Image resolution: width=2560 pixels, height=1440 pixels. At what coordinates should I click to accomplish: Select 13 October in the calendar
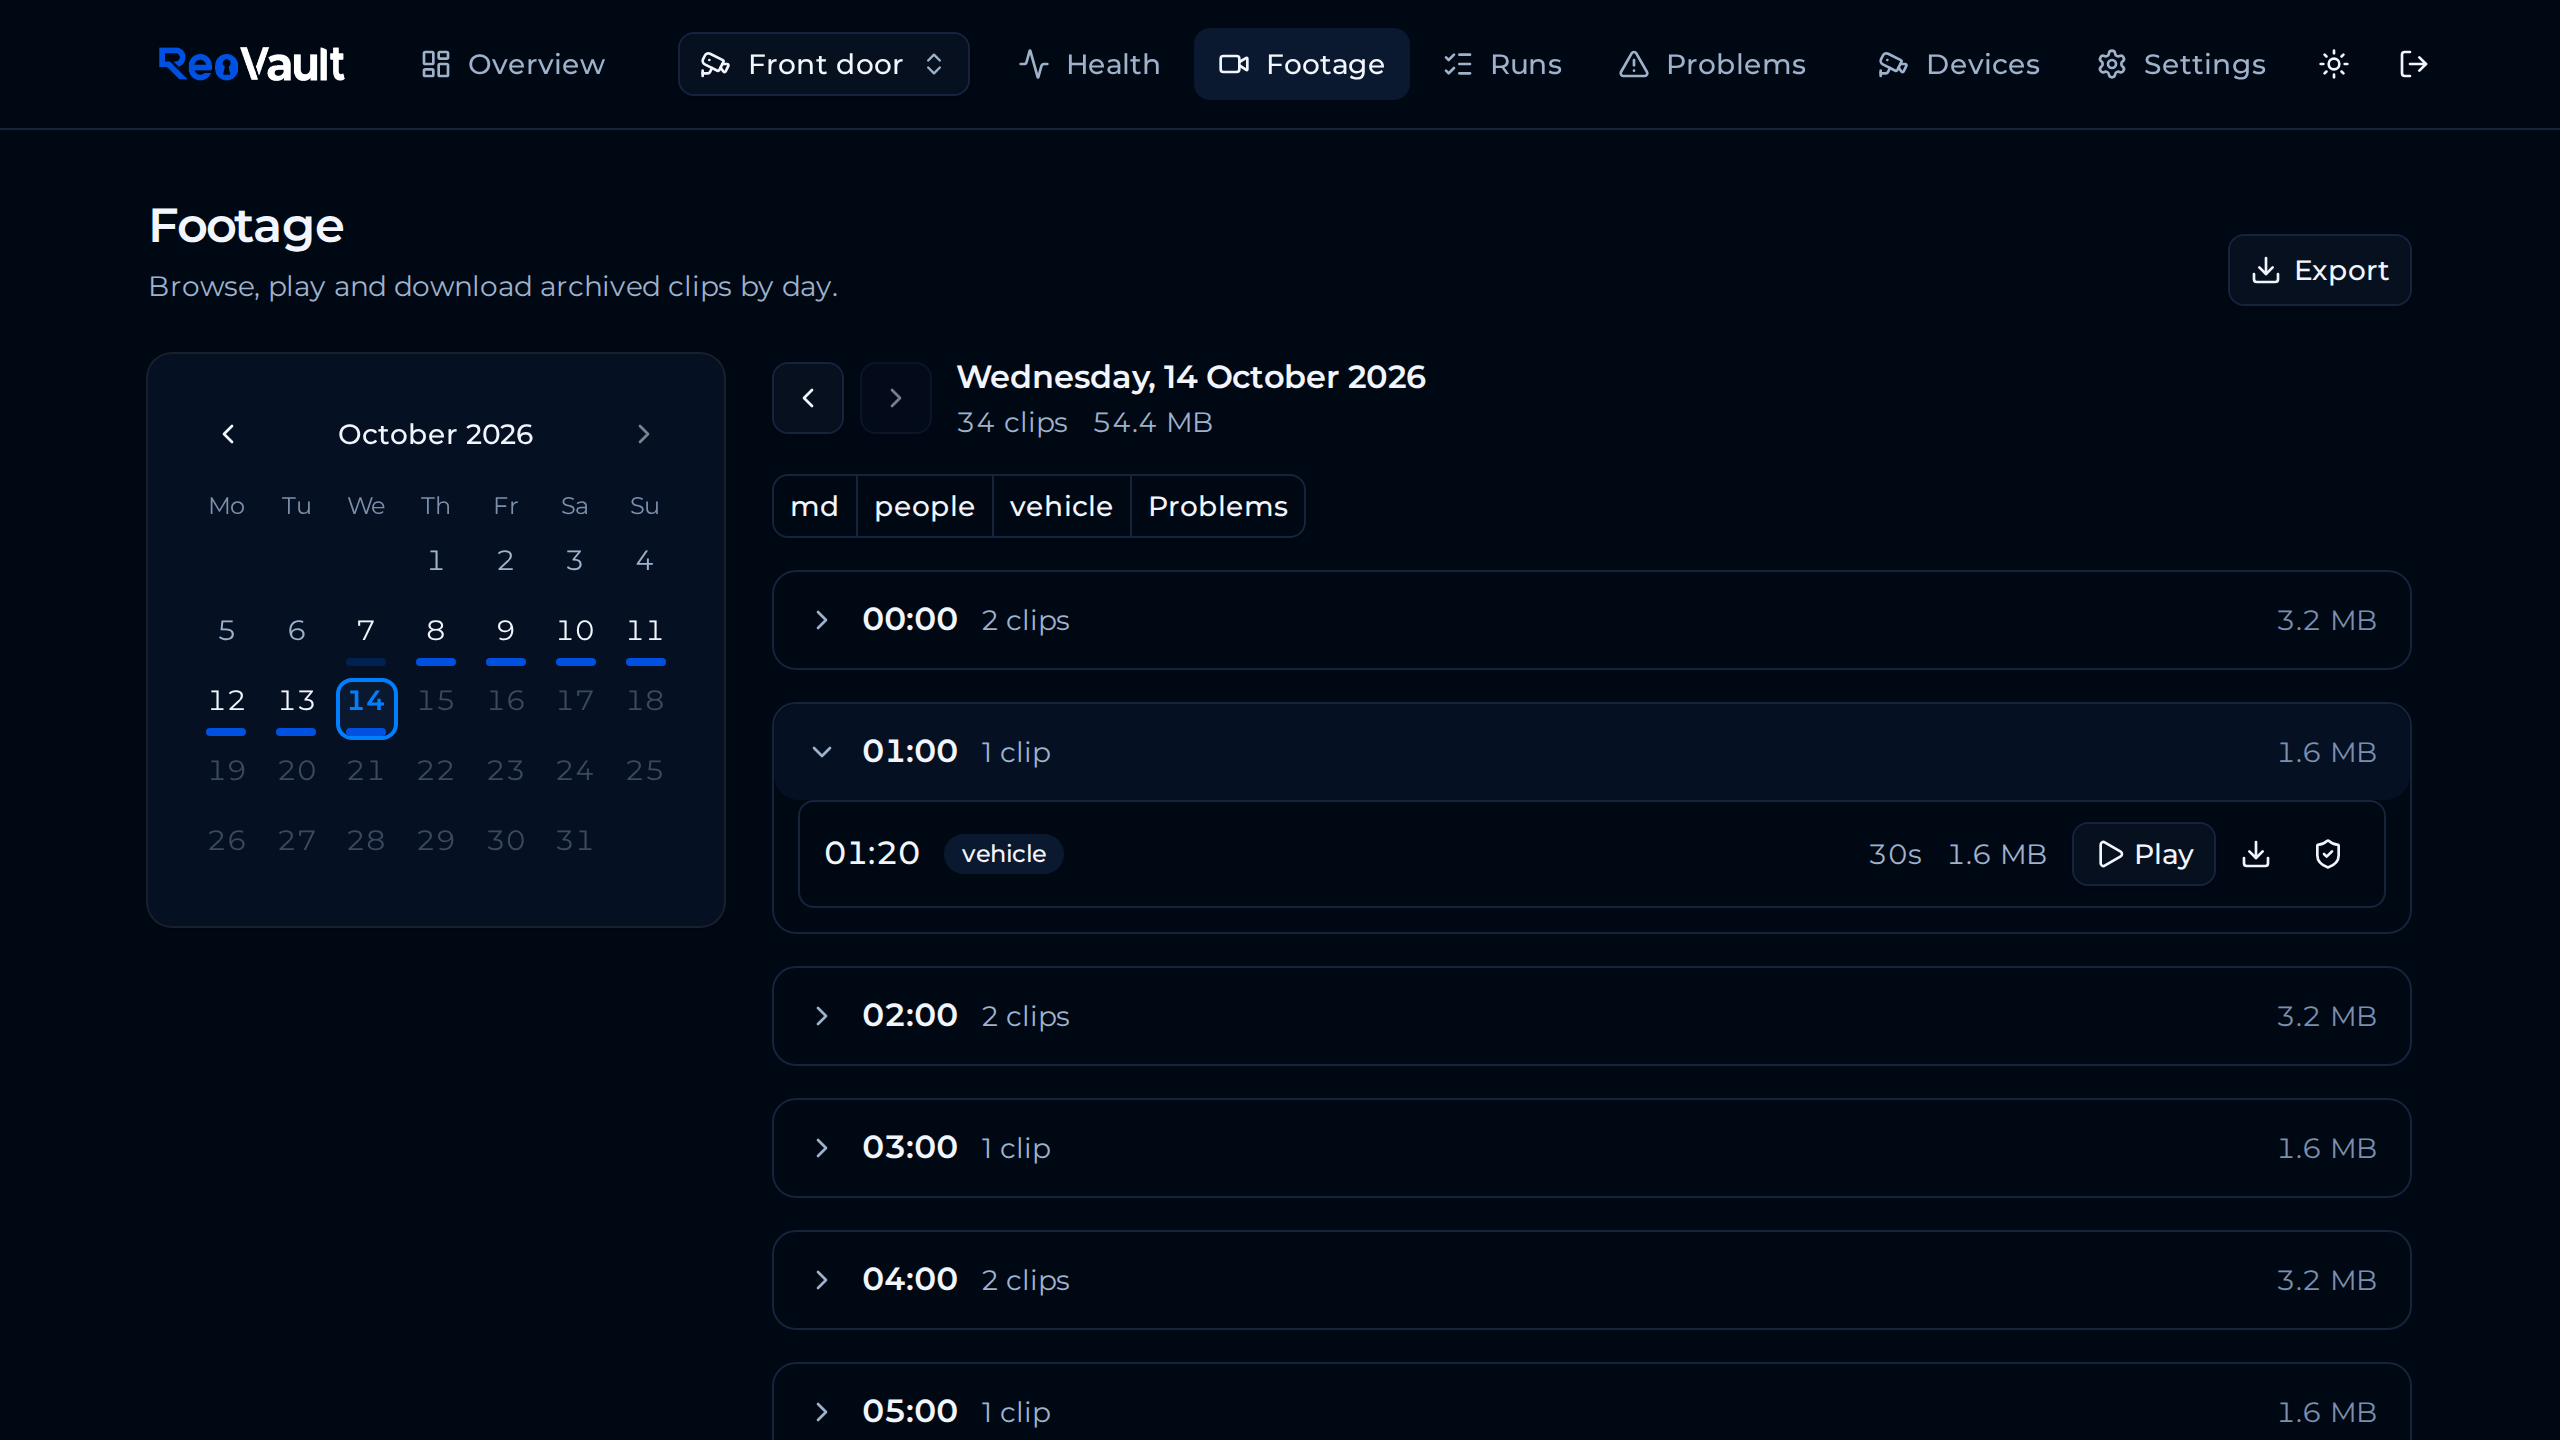coord(297,706)
